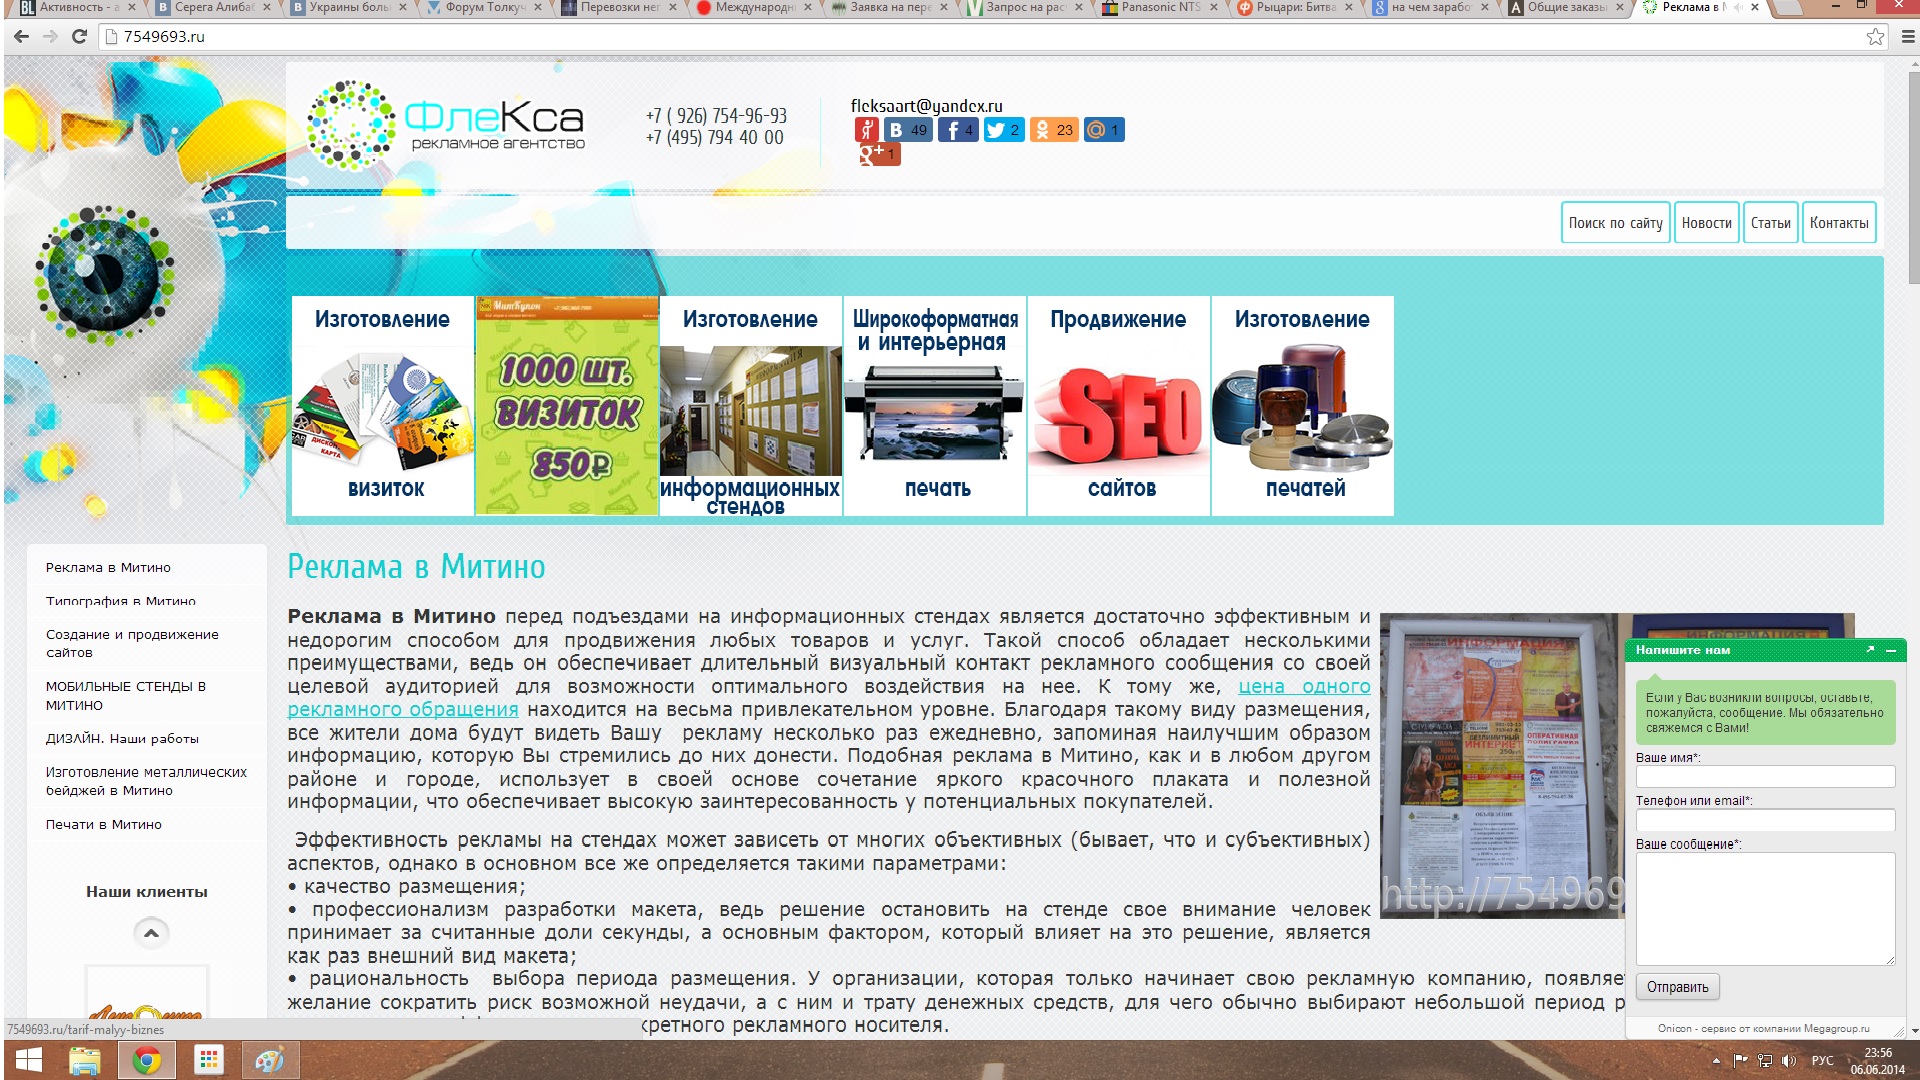Open File Explorer from the taskbar
Viewport: 1920px width, 1080px height.
click(85, 1060)
